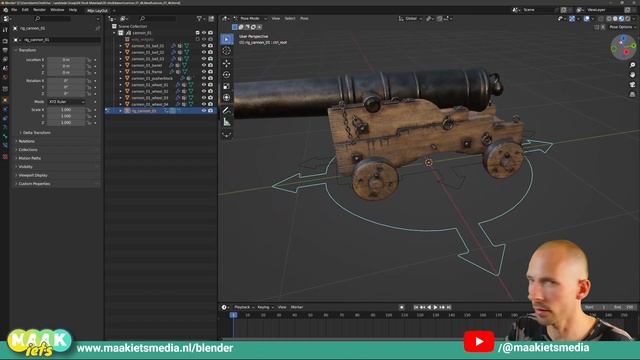Open the File menu
640x360 pixels.
(x=14, y=10)
